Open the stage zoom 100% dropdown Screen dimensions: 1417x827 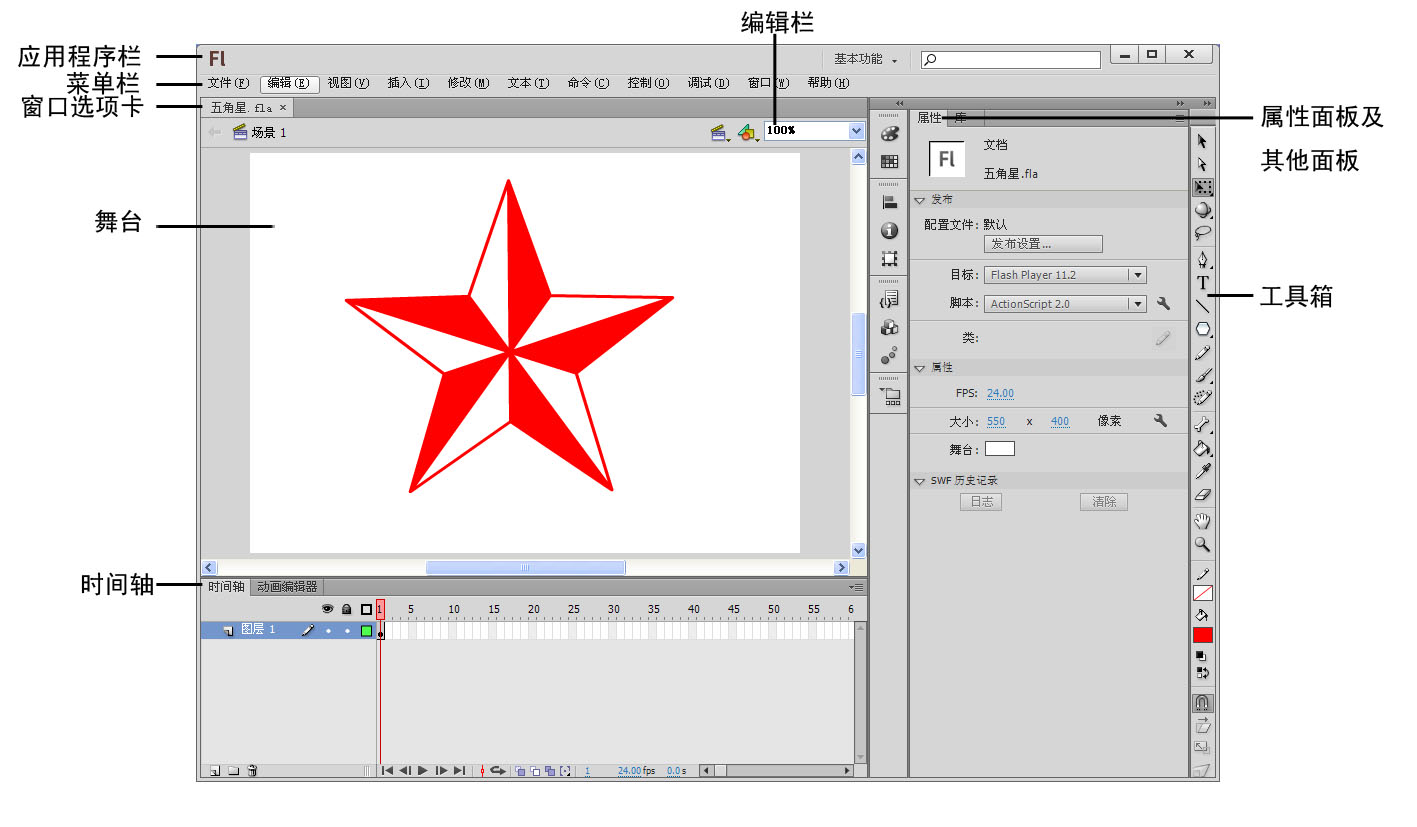pos(855,131)
